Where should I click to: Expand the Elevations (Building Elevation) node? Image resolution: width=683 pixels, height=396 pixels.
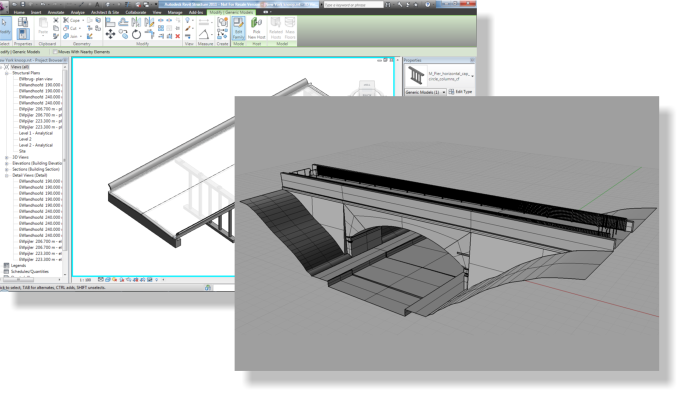(x=7, y=163)
